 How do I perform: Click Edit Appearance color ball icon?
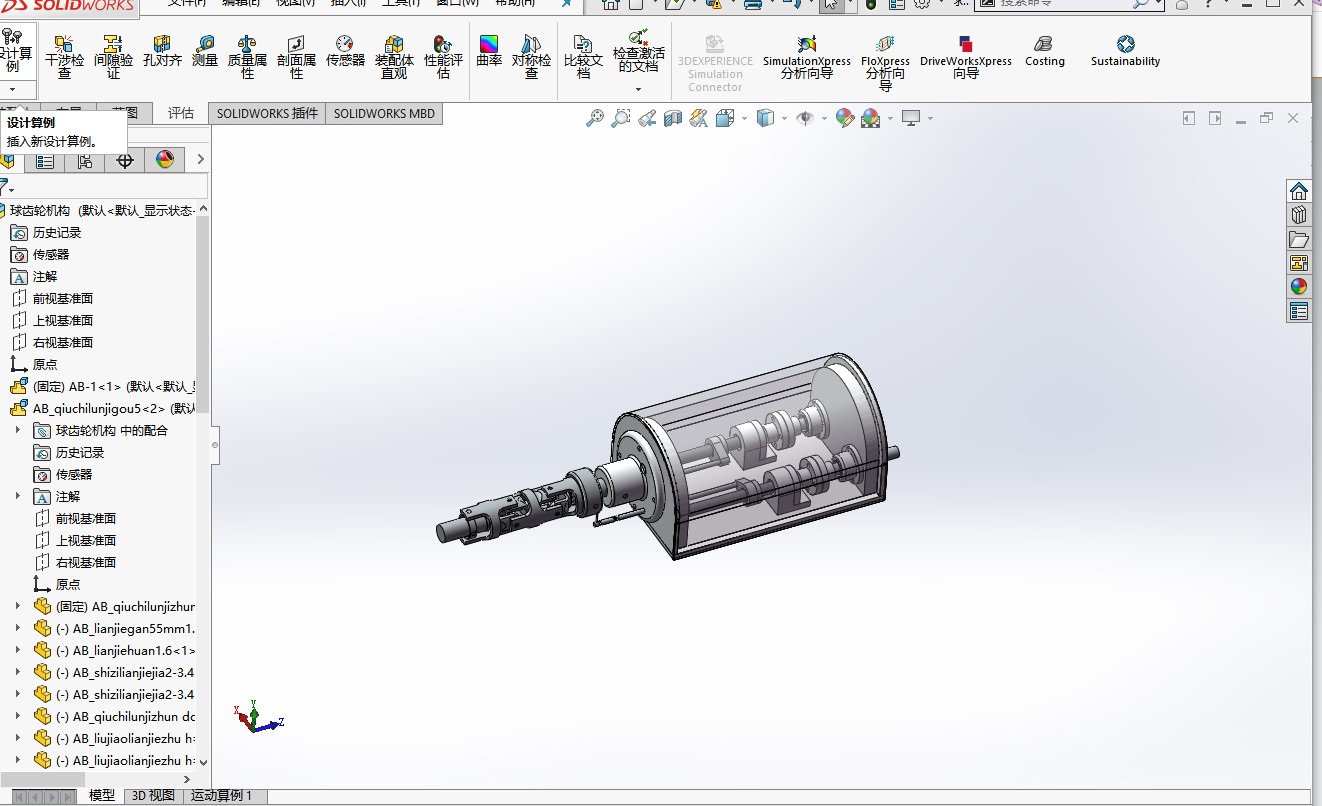845,118
